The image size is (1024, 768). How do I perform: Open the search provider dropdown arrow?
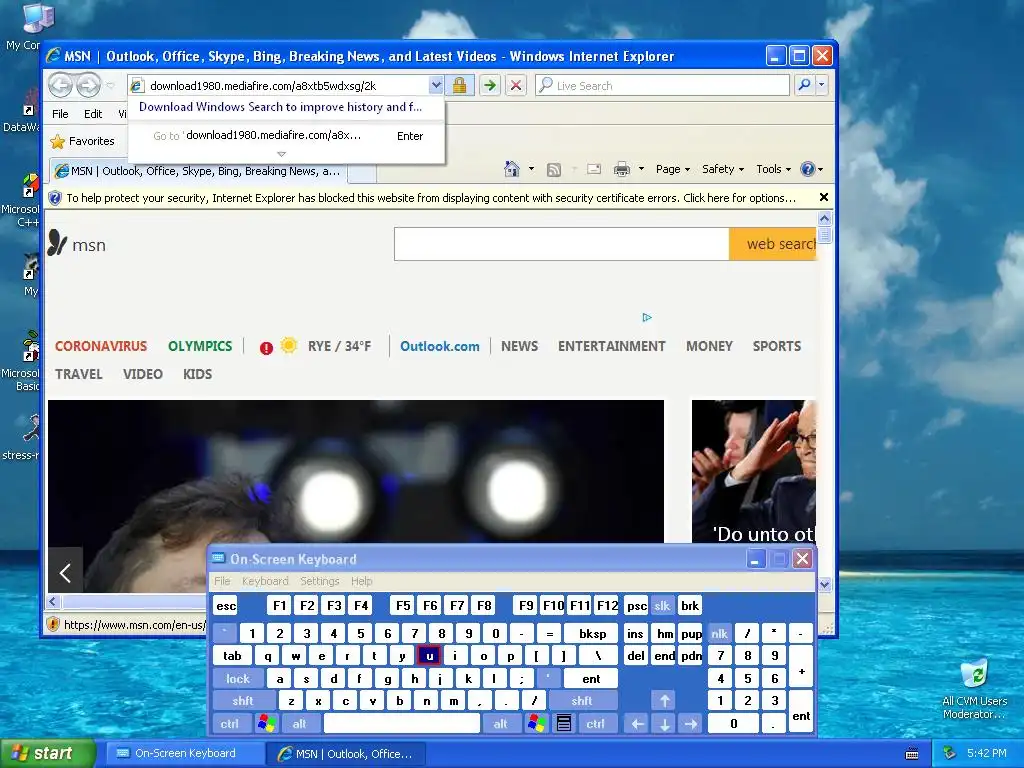pos(822,85)
